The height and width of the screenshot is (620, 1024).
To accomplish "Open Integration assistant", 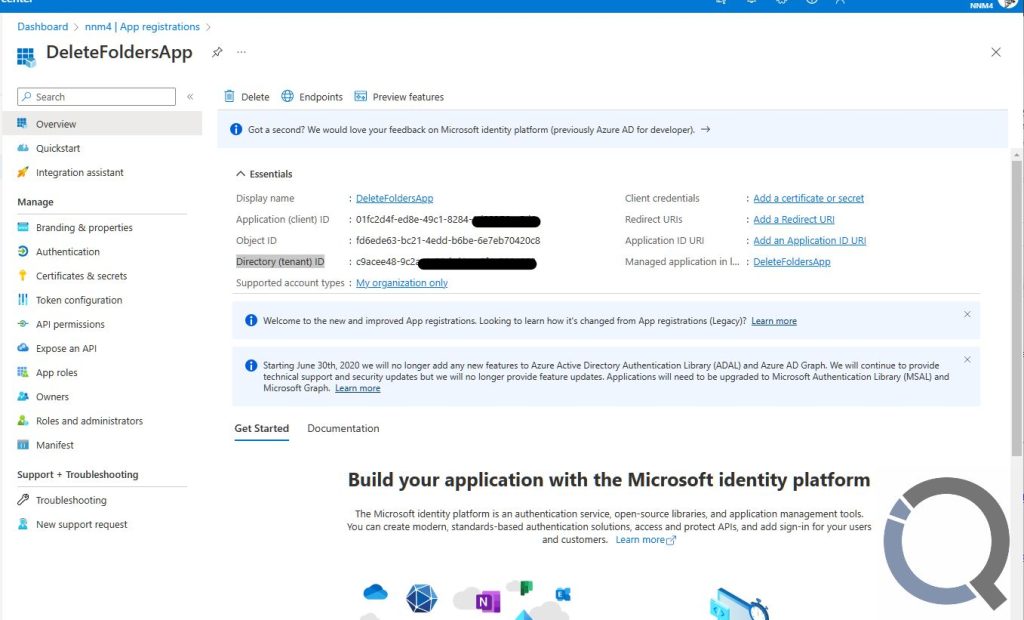I will pyautogui.click(x=79, y=172).
